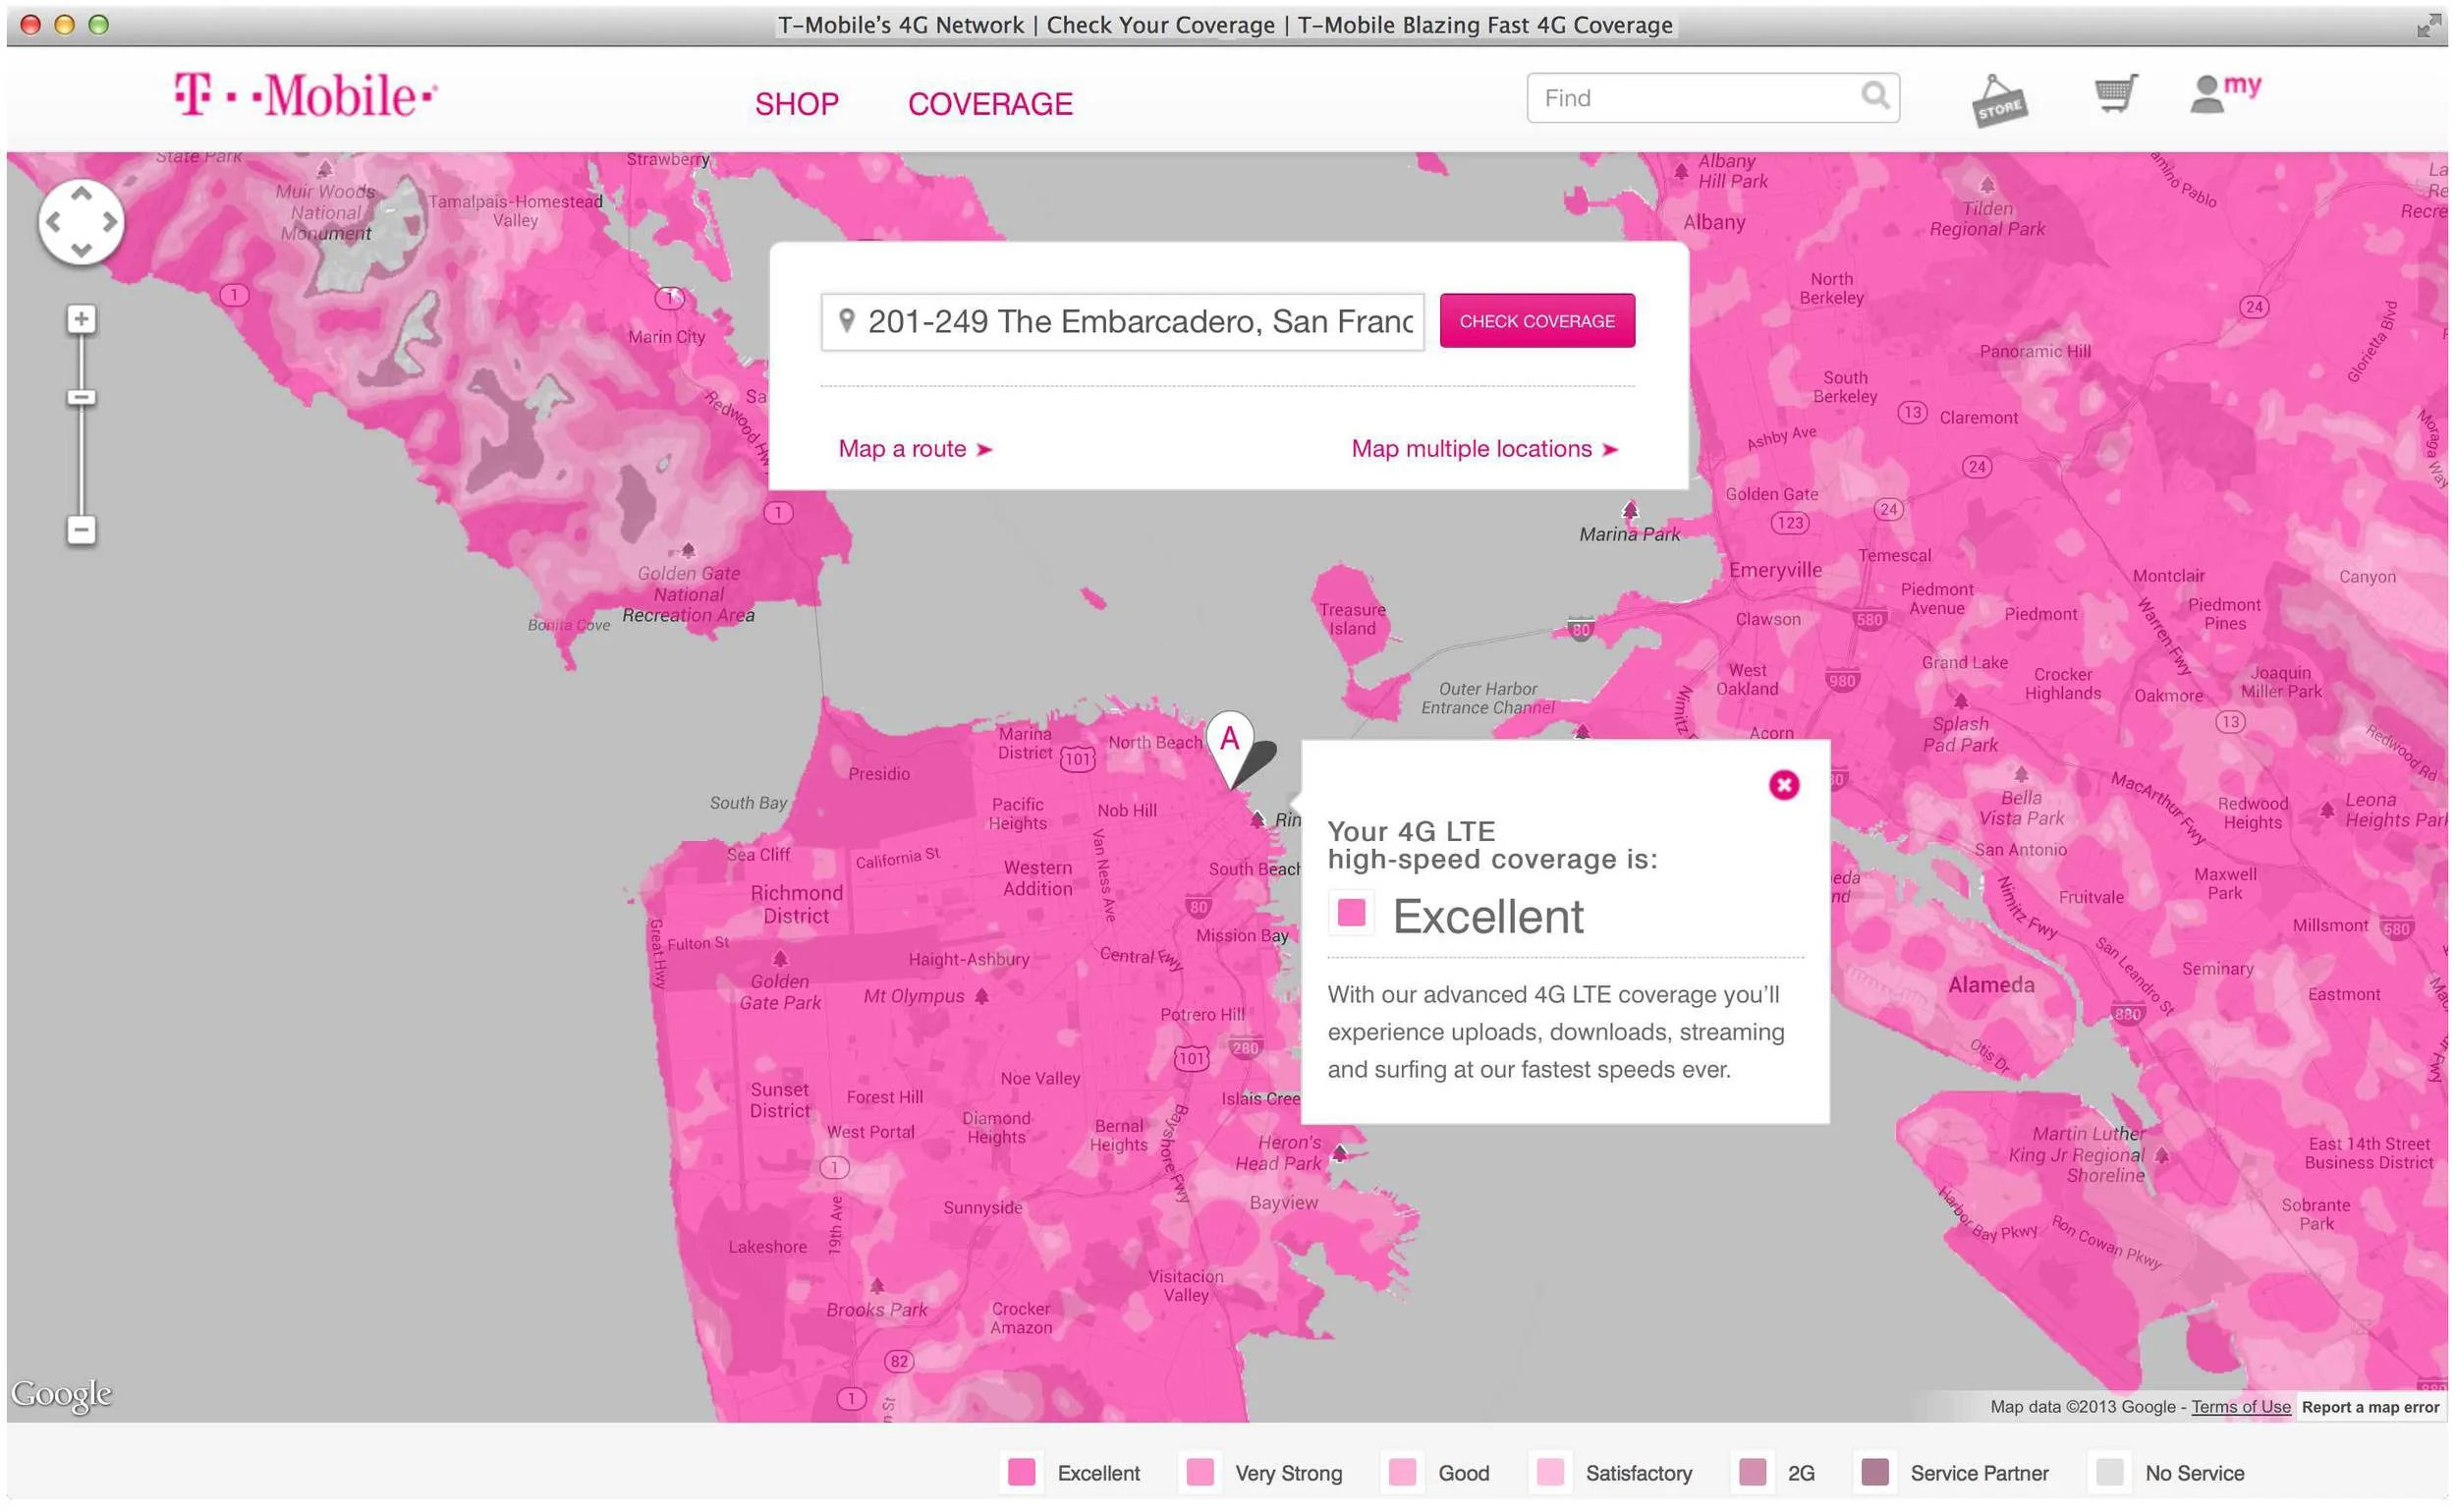Click the map marker A pin

(1231, 748)
